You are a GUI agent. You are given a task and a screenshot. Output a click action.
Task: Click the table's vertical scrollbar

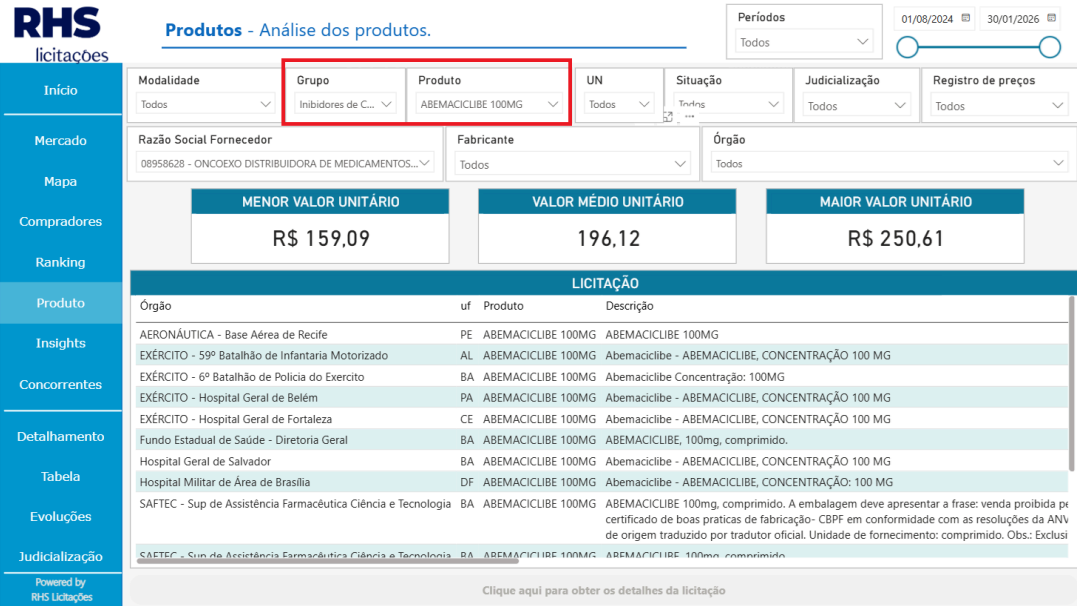1072,383
